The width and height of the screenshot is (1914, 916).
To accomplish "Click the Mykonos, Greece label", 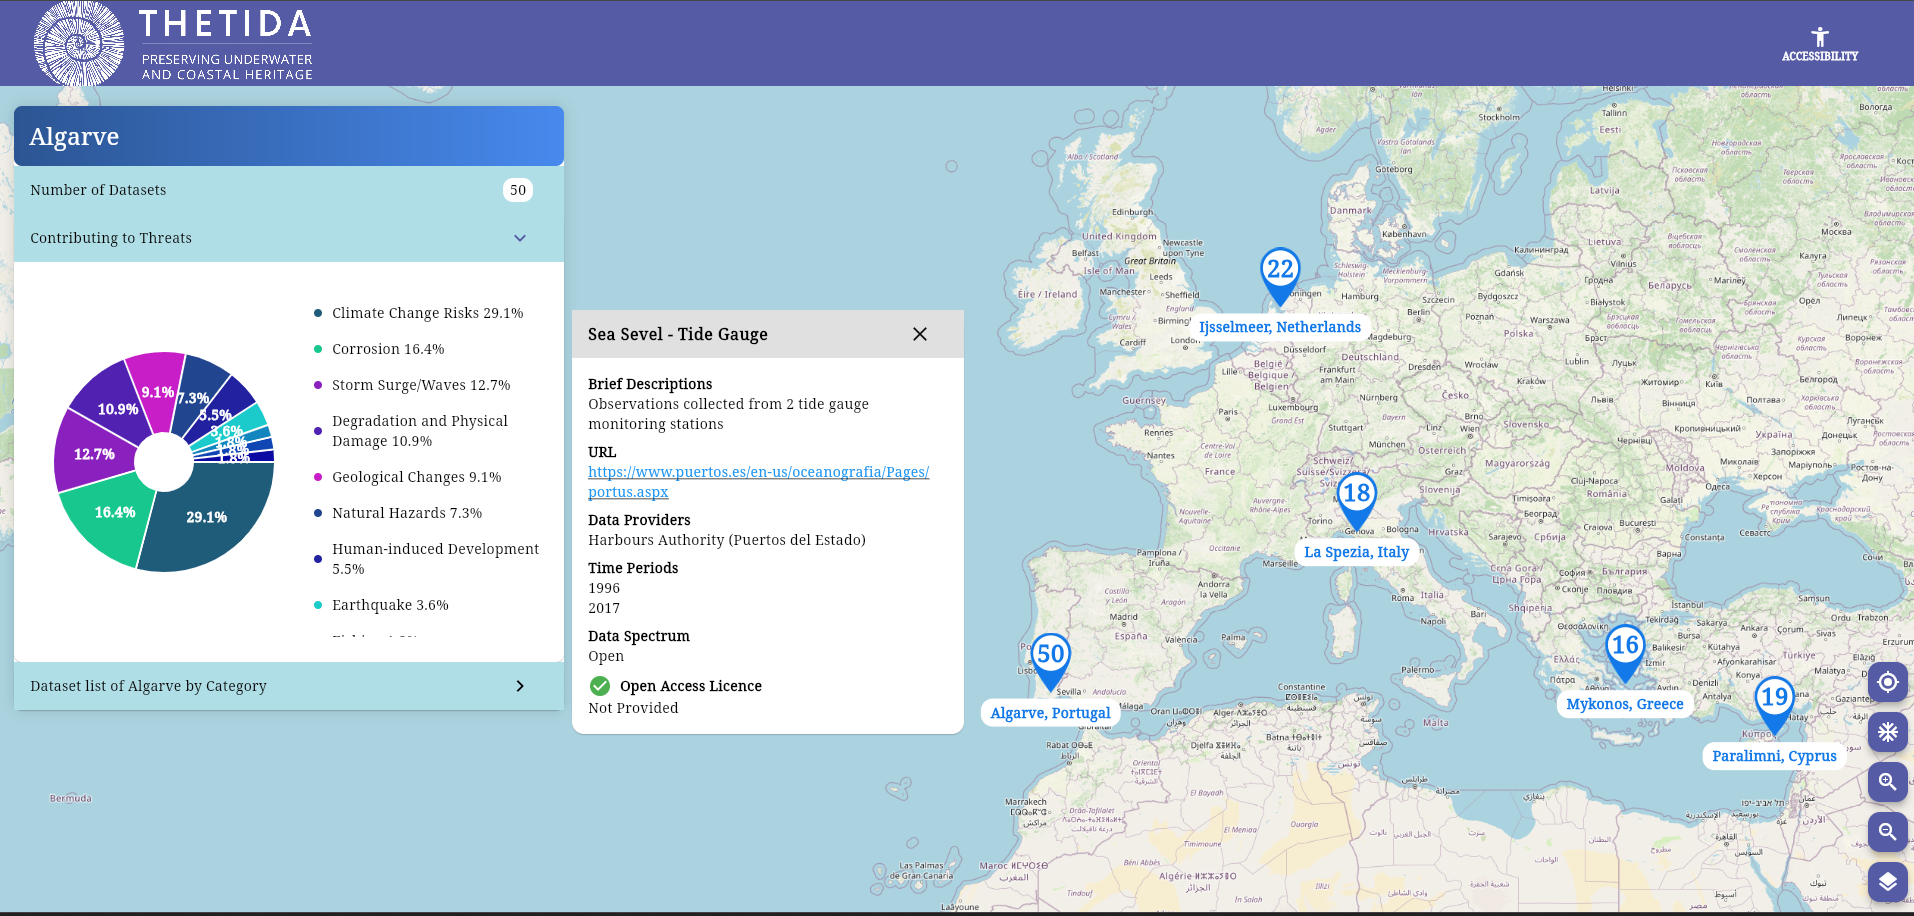I will click(x=1624, y=704).
